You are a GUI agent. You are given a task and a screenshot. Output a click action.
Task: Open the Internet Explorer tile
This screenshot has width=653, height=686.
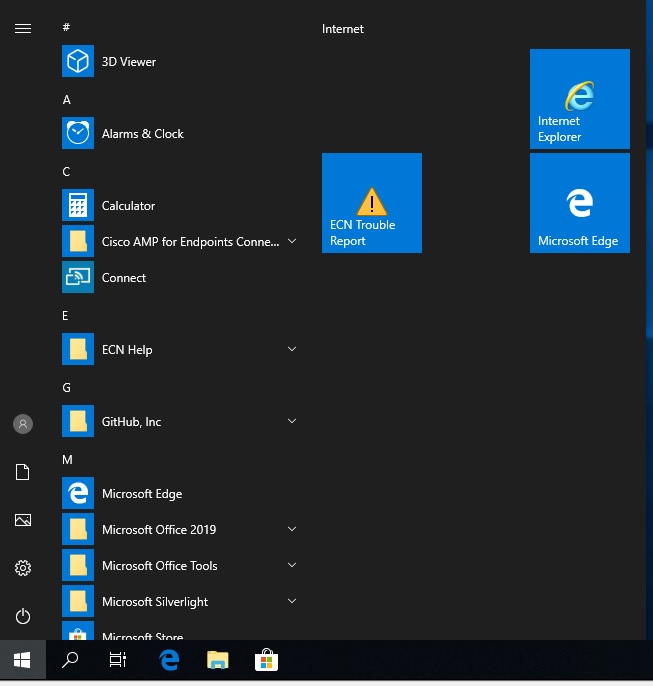pyautogui.click(x=580, y=99)
